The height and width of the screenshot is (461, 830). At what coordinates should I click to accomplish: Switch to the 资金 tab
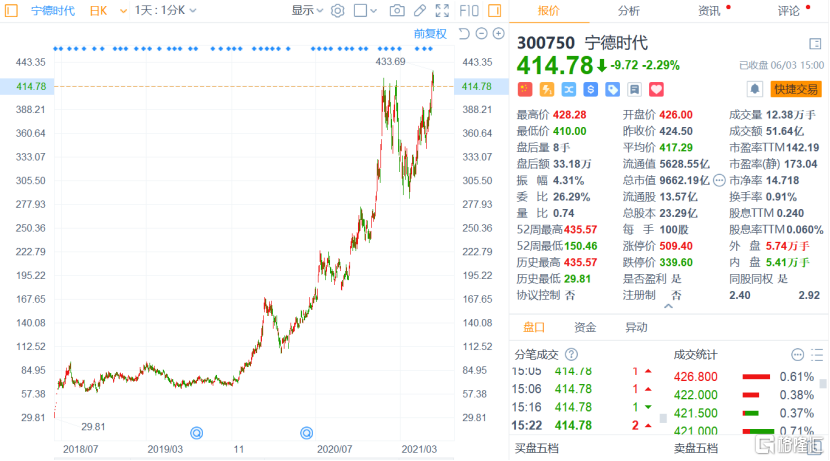(x=585, y=327)
